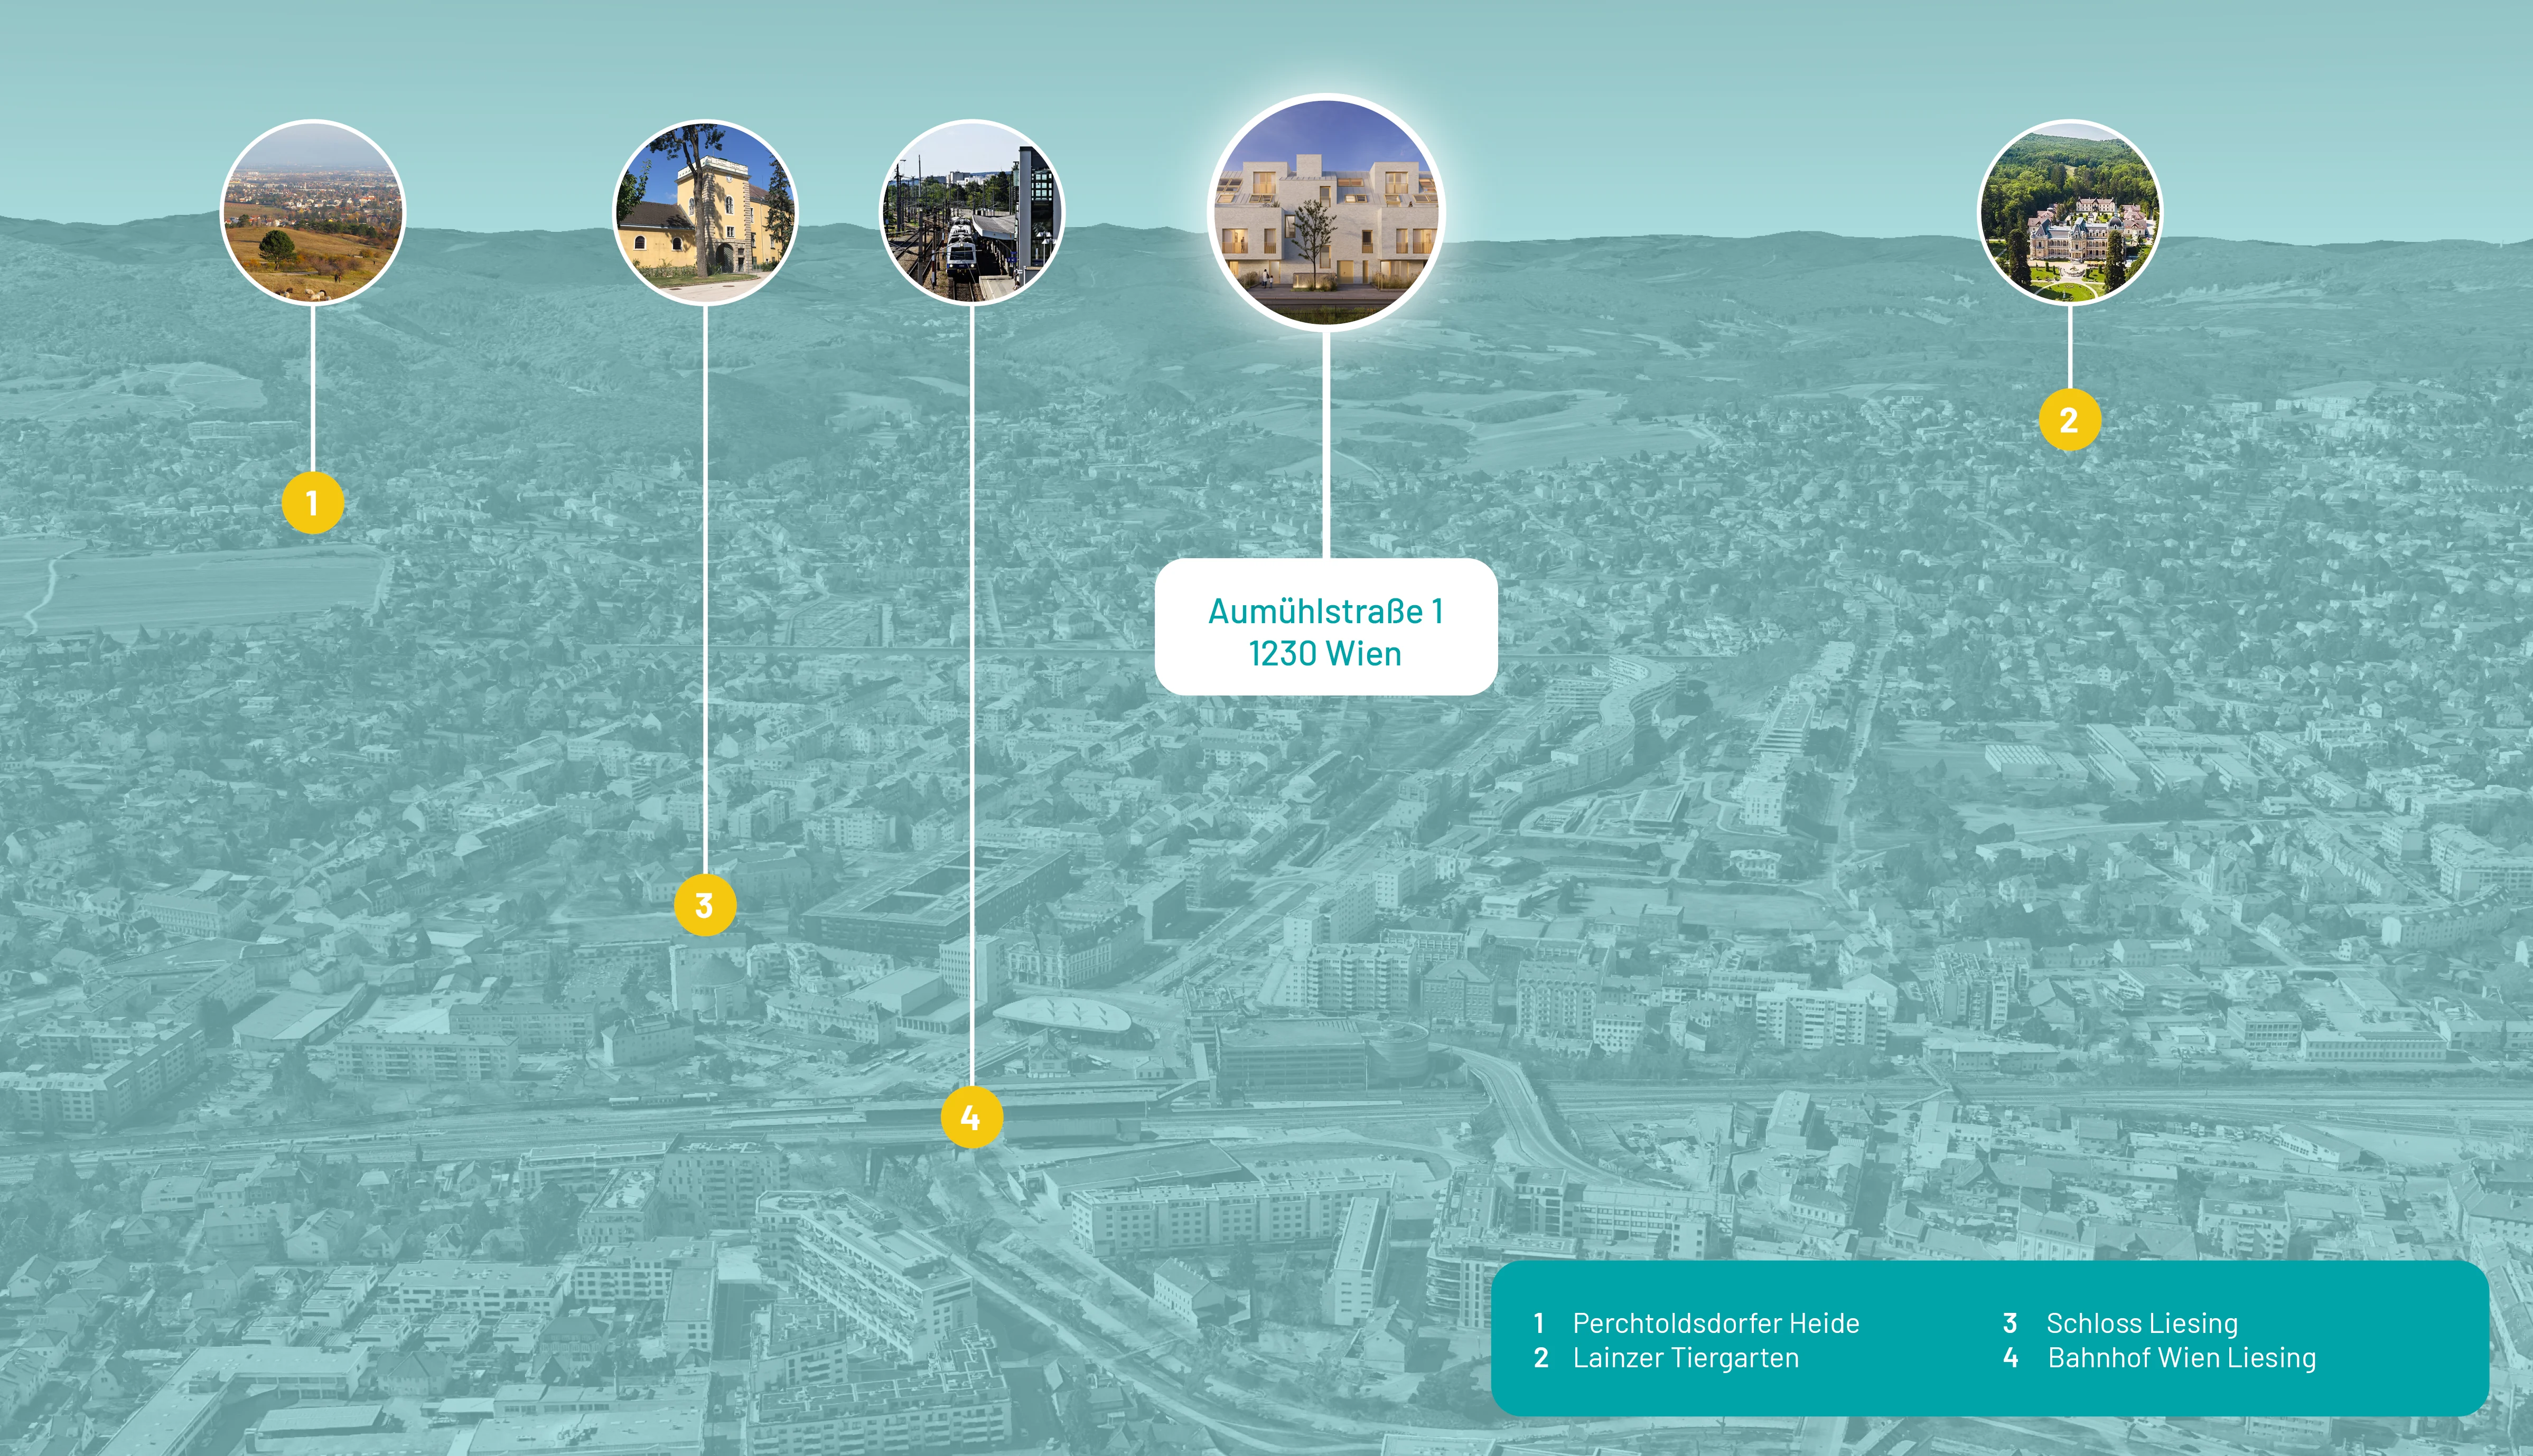Image resolution: width=2533 pixels, height=1456 pixels.
Task: Click the yellow marker number 2
Action: coord(2069,420)
